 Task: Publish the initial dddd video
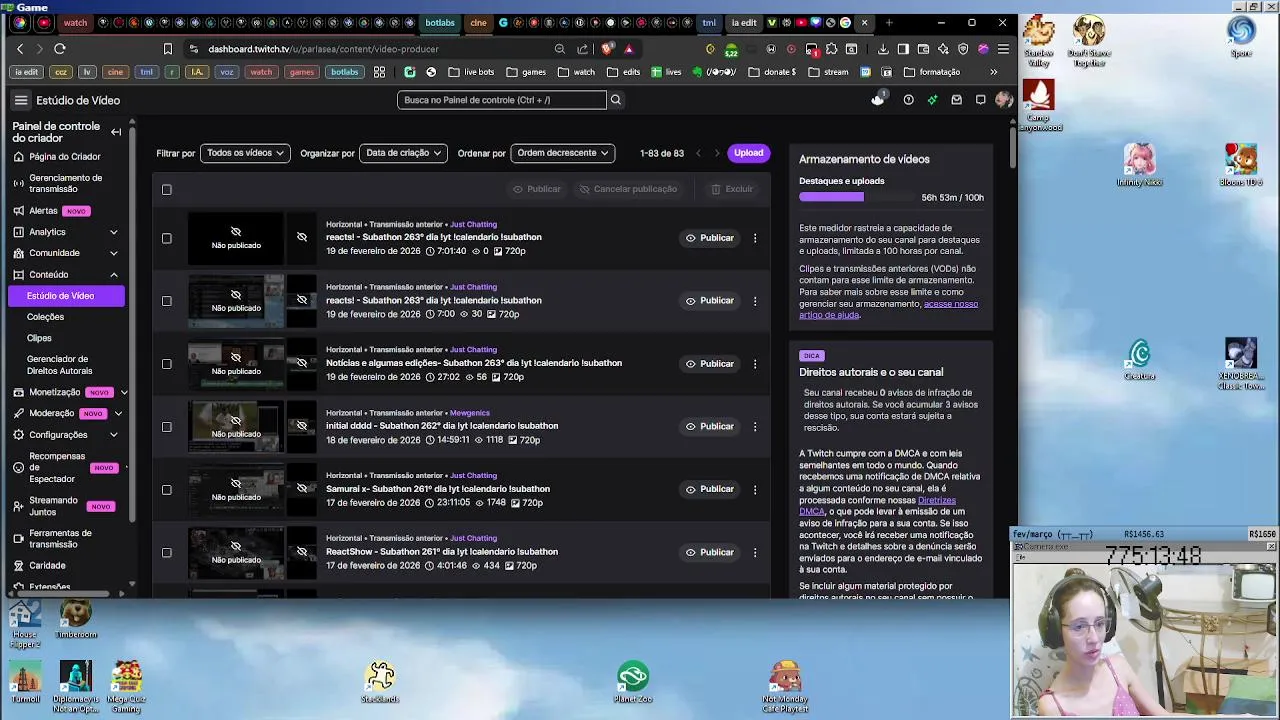point(710,426)
